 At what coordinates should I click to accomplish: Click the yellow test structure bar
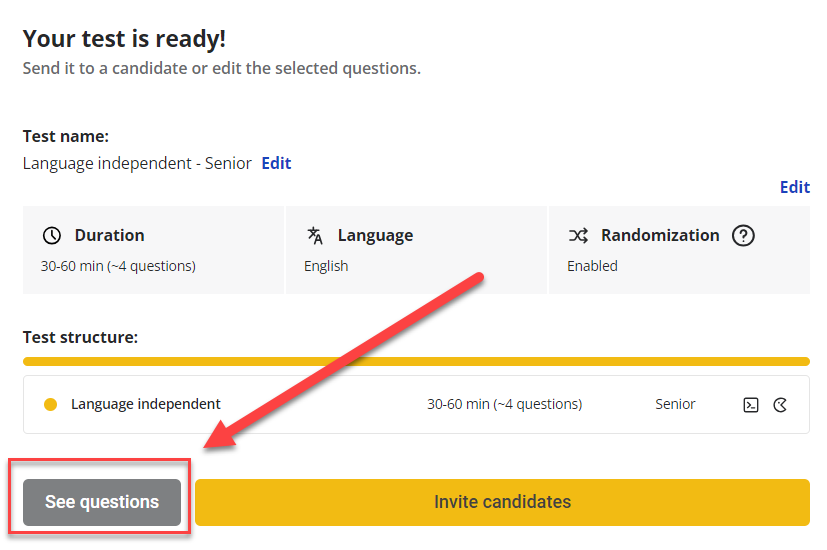click(x=416, y=361)
